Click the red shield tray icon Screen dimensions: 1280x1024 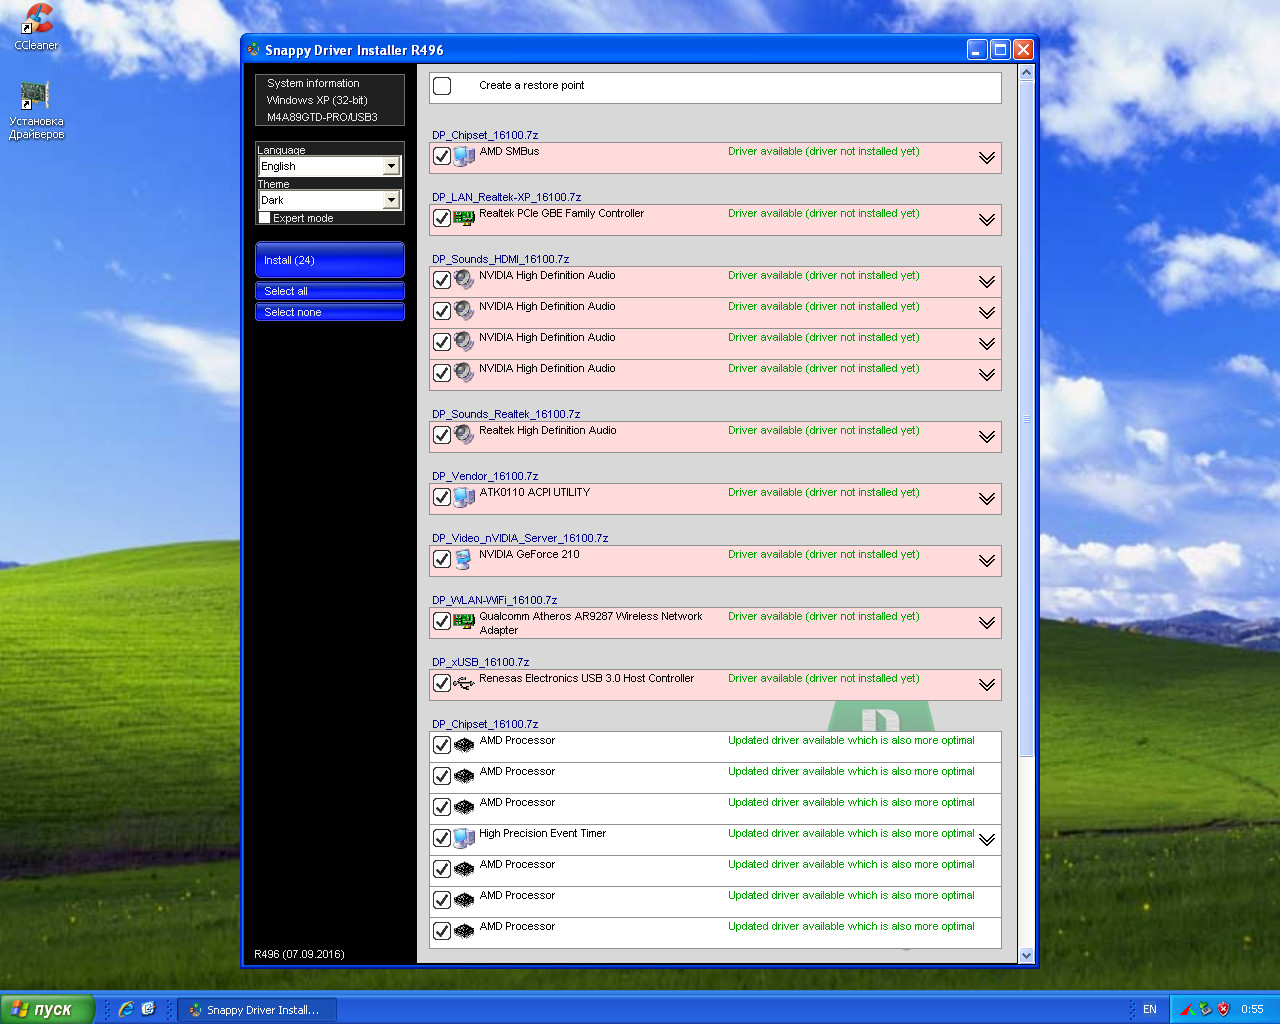tap(1223, 1009)
